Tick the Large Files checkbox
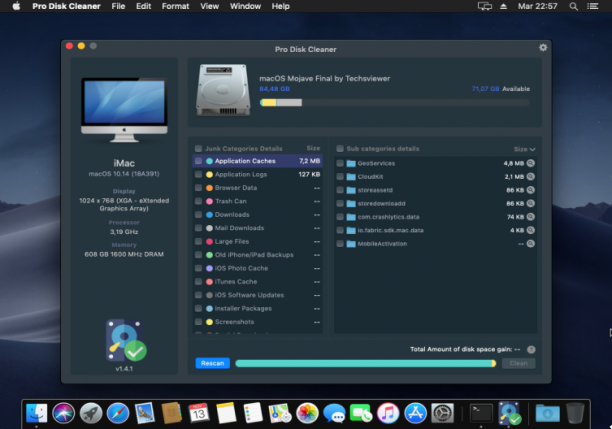The width and height of the screenshot is (612, 429). [x=198, y=241]
